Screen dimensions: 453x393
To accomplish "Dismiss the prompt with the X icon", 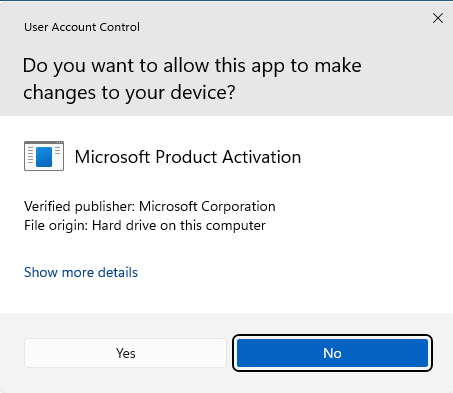I will [x=438, y=18].
